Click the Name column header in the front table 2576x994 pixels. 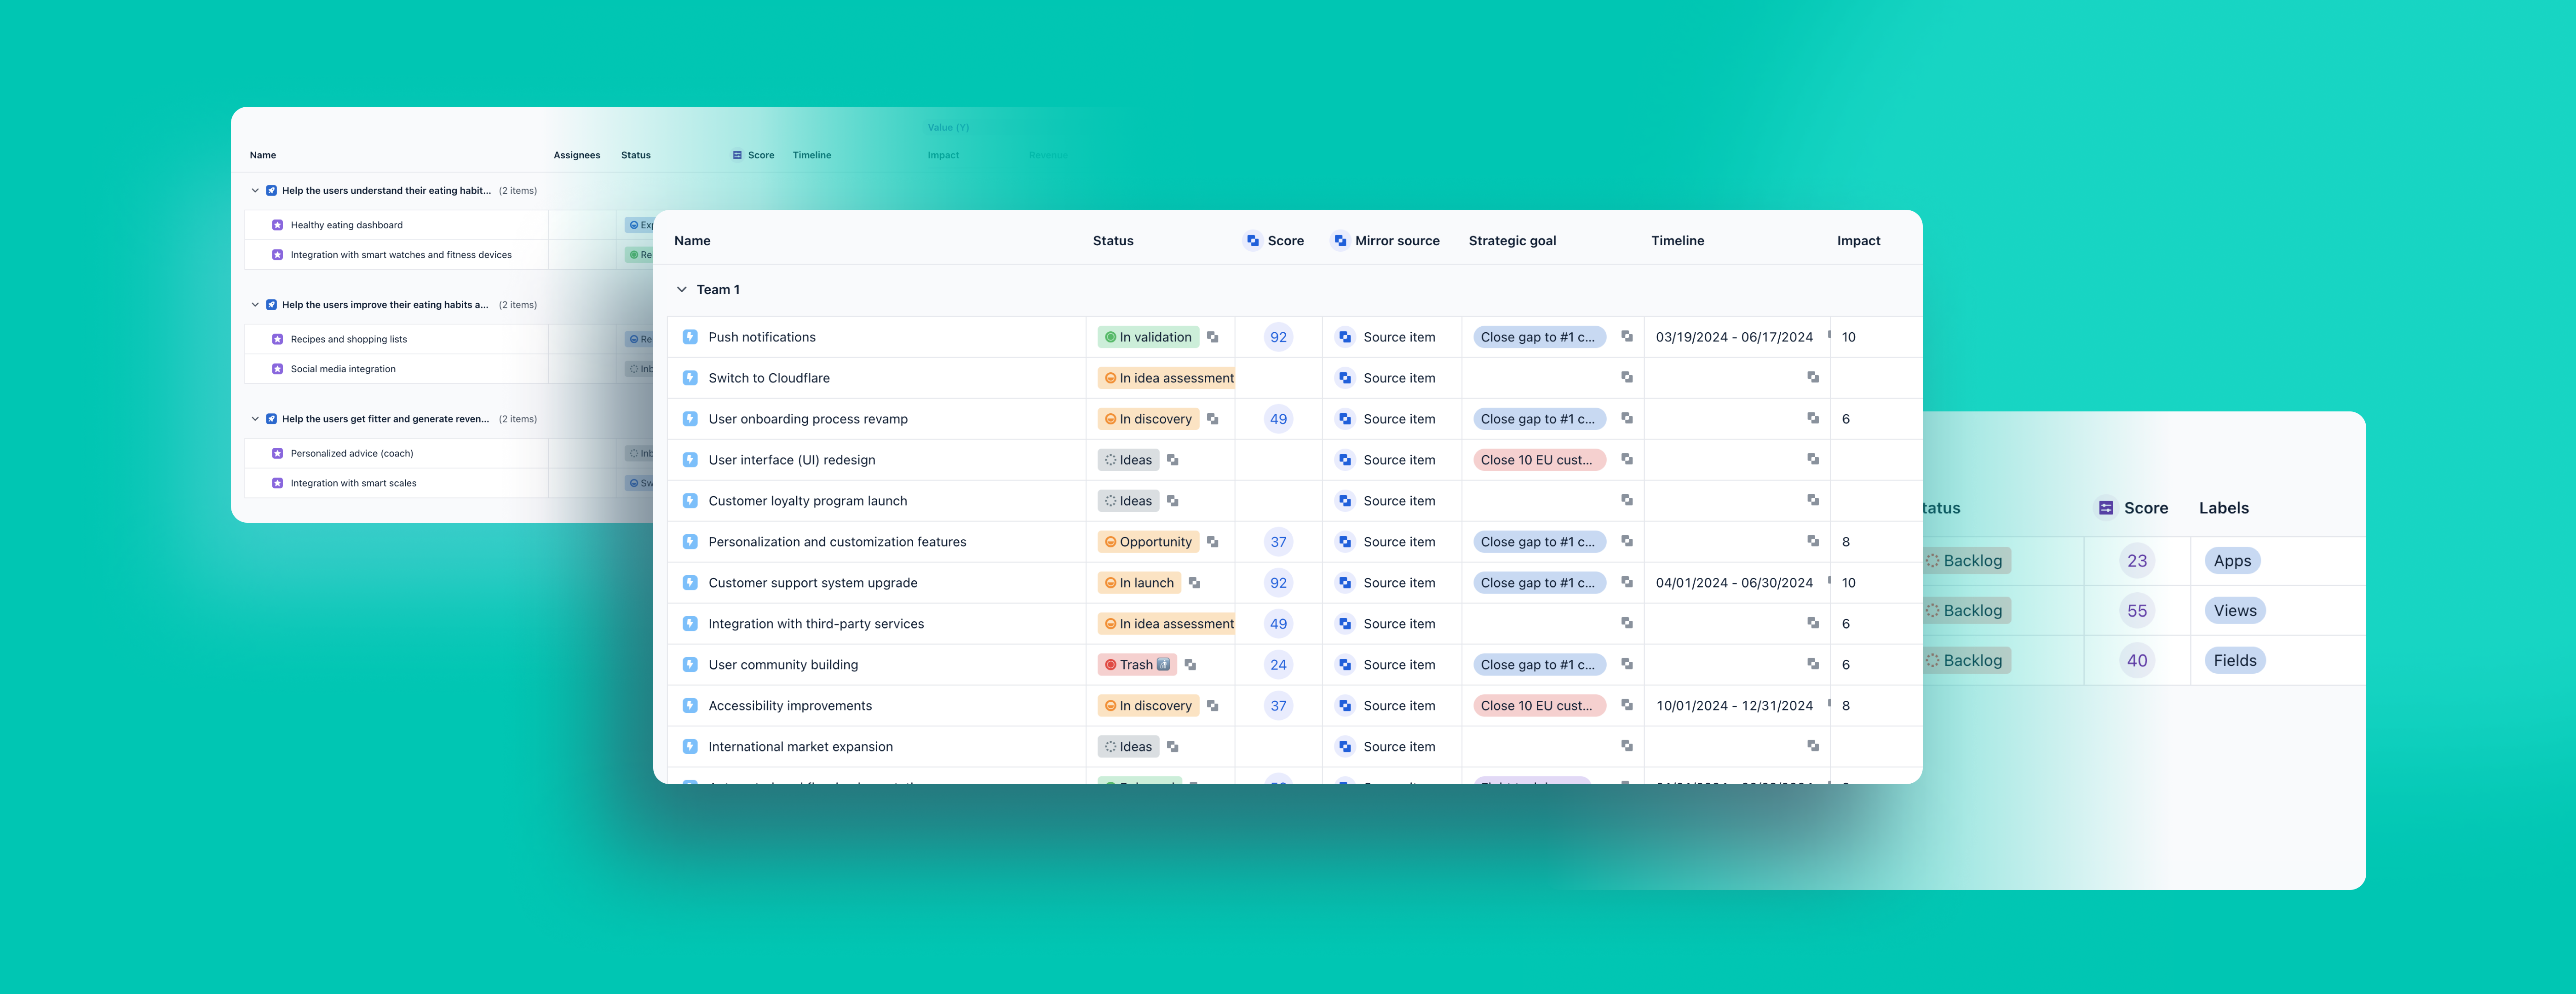pyautogui.click(x=692, y=241)
